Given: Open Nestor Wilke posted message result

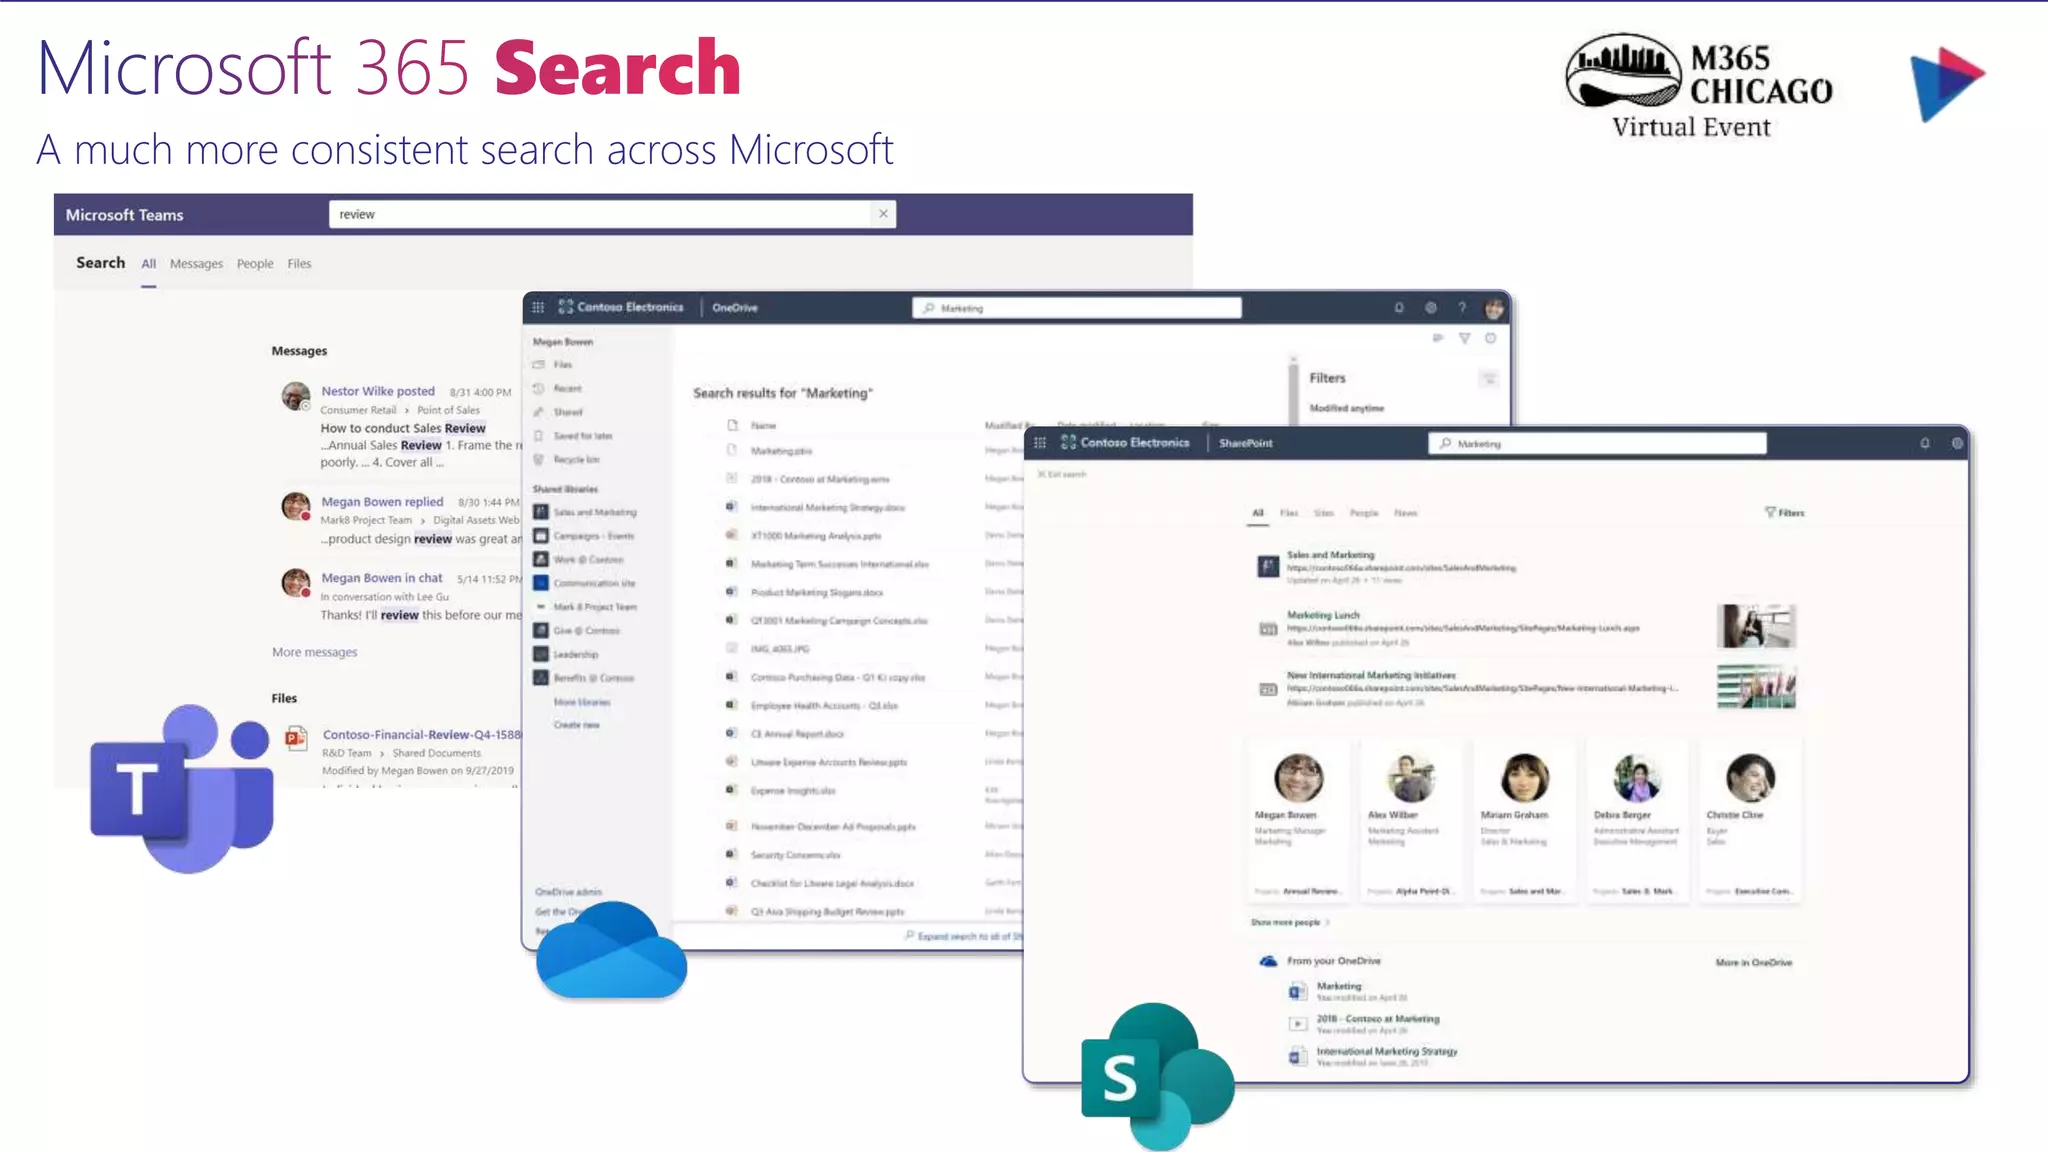Looking at the screenshot, I should [378, 391].
